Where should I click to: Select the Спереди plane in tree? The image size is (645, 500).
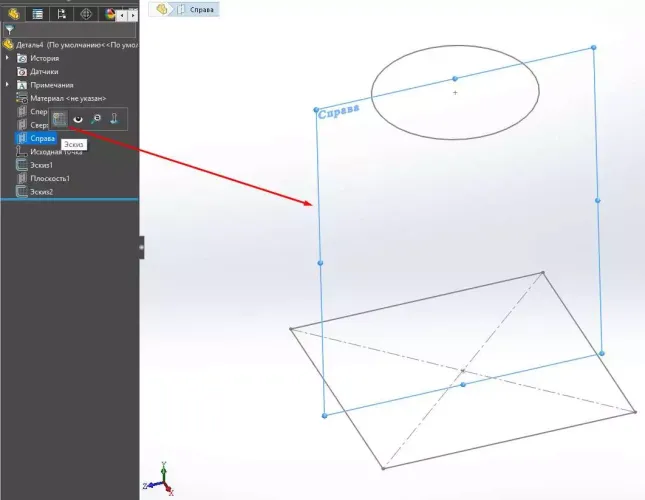pyautogui.click(x=39, y=111)
